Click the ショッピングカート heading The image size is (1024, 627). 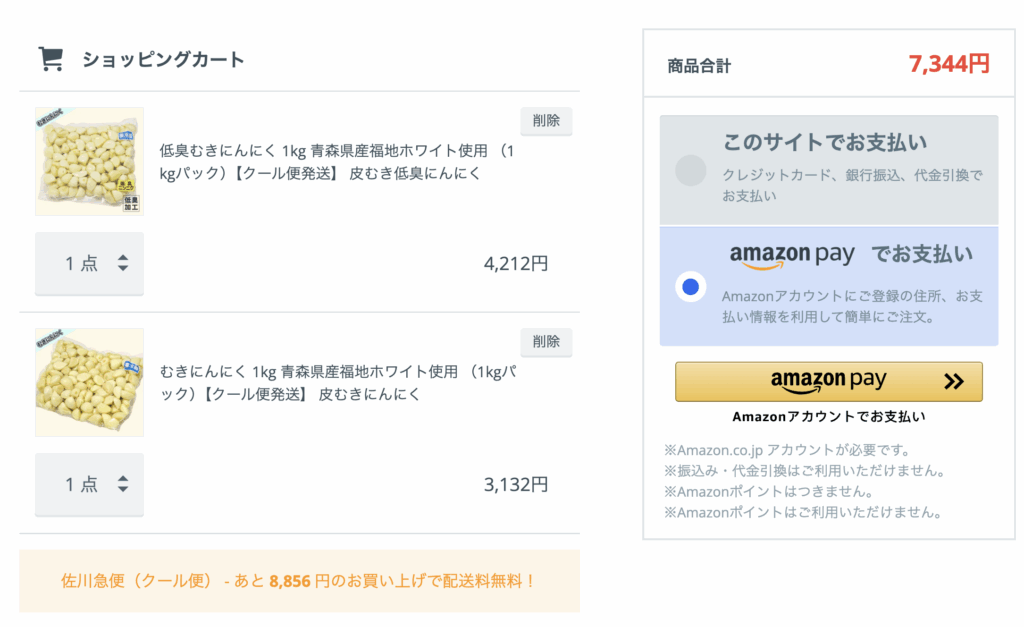click(163, 59)
